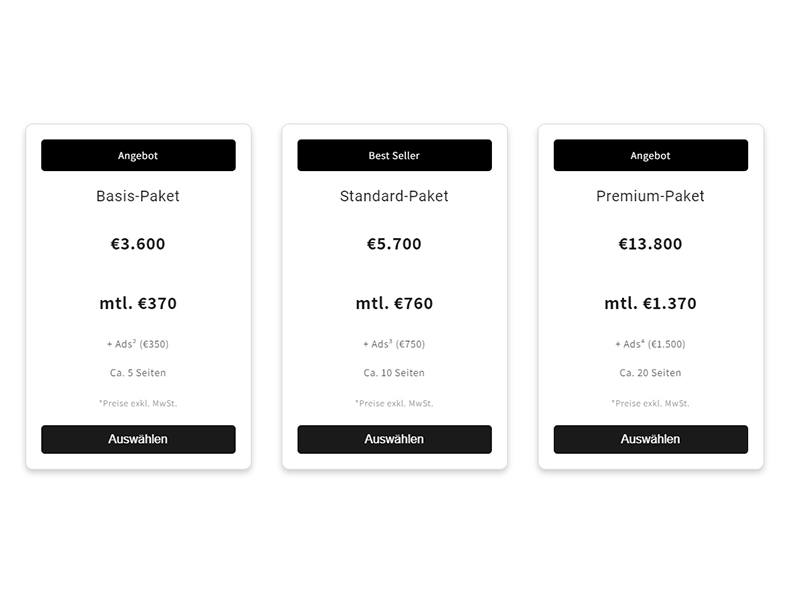This screenshot has height=600, width=800.
Task: Click the €13.800 price
Action: [x=650, y=244]
